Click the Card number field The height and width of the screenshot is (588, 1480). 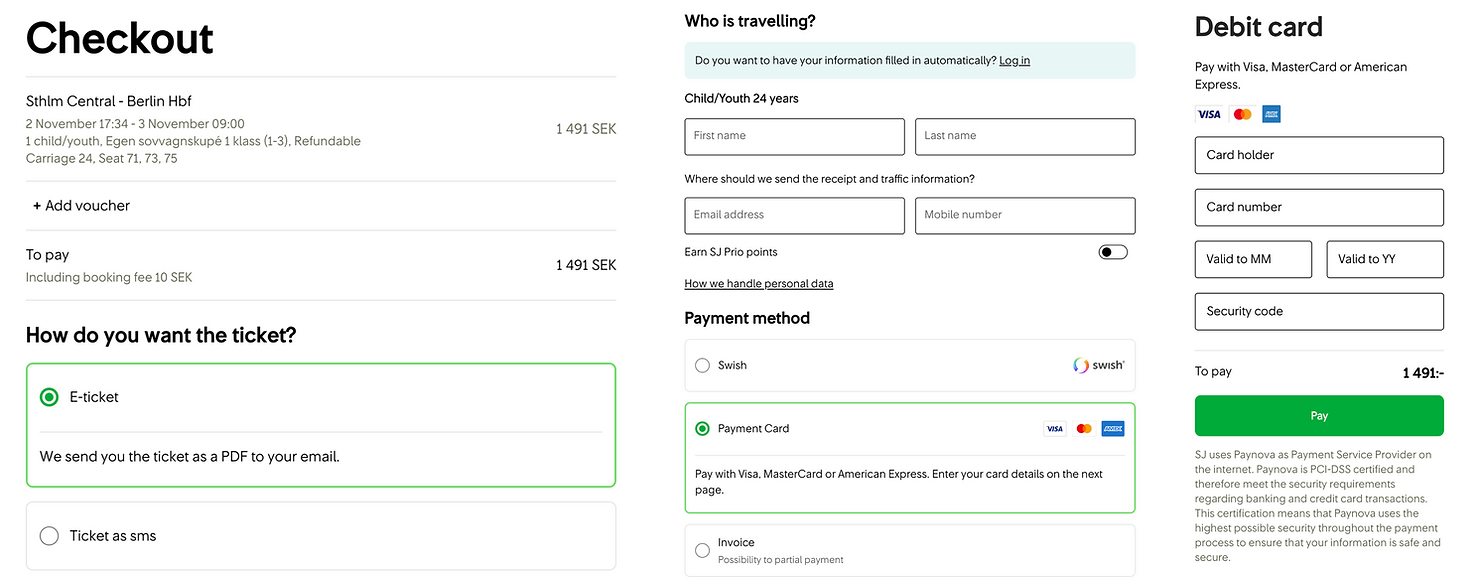(x=1319, y=207)
